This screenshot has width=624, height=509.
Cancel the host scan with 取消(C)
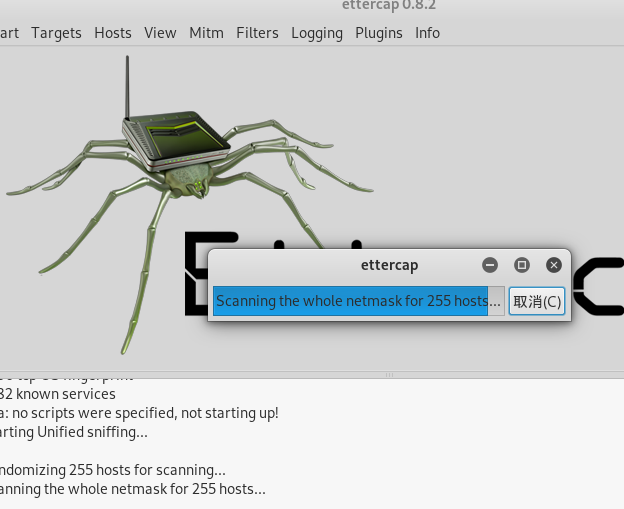click(x=537, y=301)
